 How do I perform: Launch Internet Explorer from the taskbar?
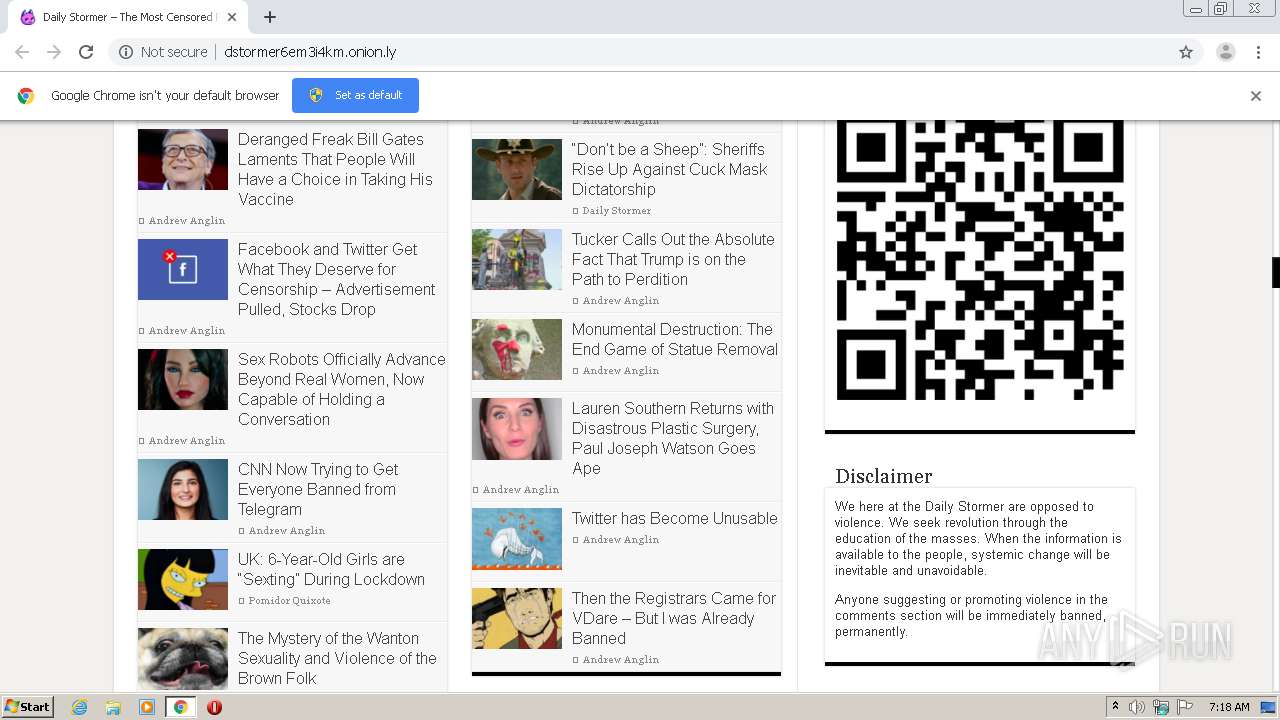(79, 707)
